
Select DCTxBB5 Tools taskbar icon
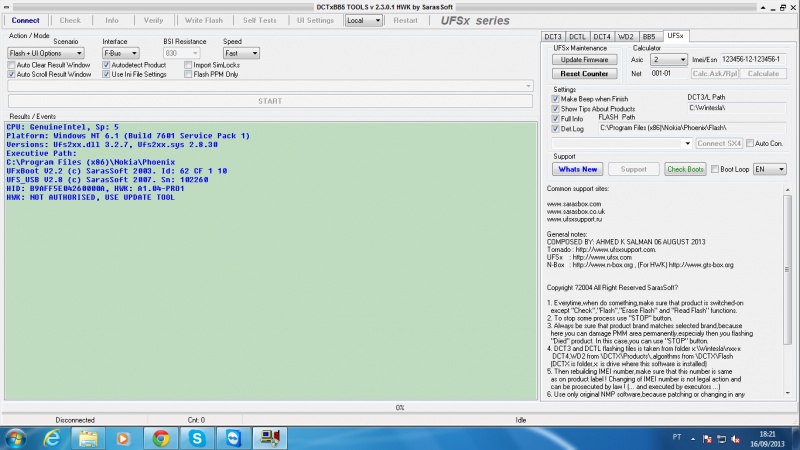[270, 438]
